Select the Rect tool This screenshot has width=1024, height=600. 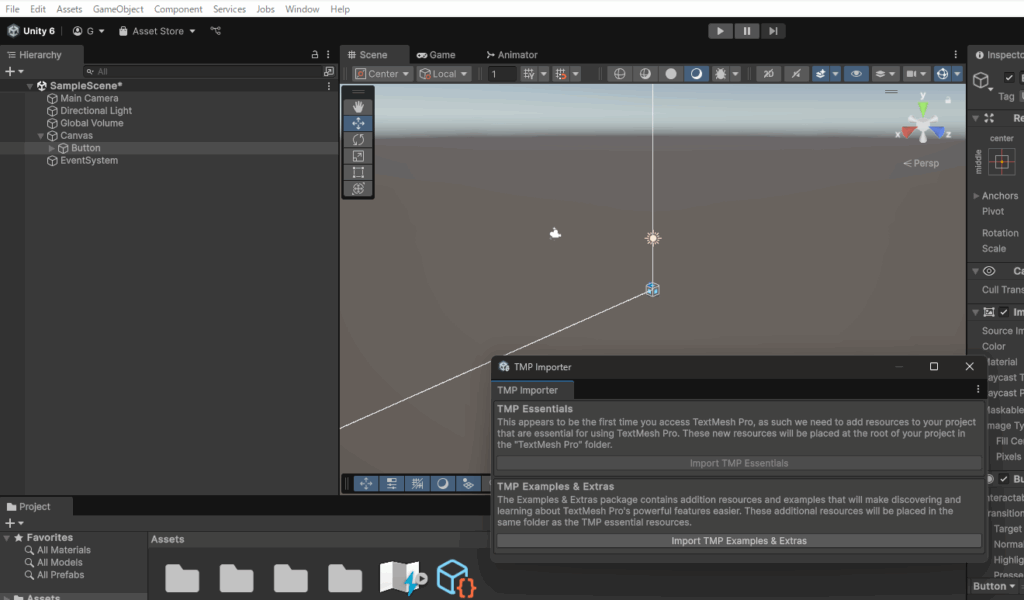point(358,172)
